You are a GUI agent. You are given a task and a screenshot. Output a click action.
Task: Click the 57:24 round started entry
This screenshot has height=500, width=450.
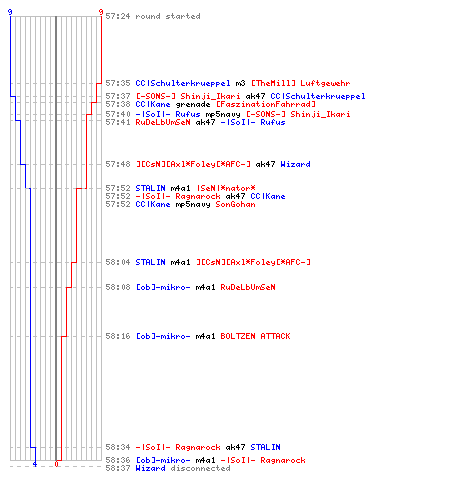point(153,16)
